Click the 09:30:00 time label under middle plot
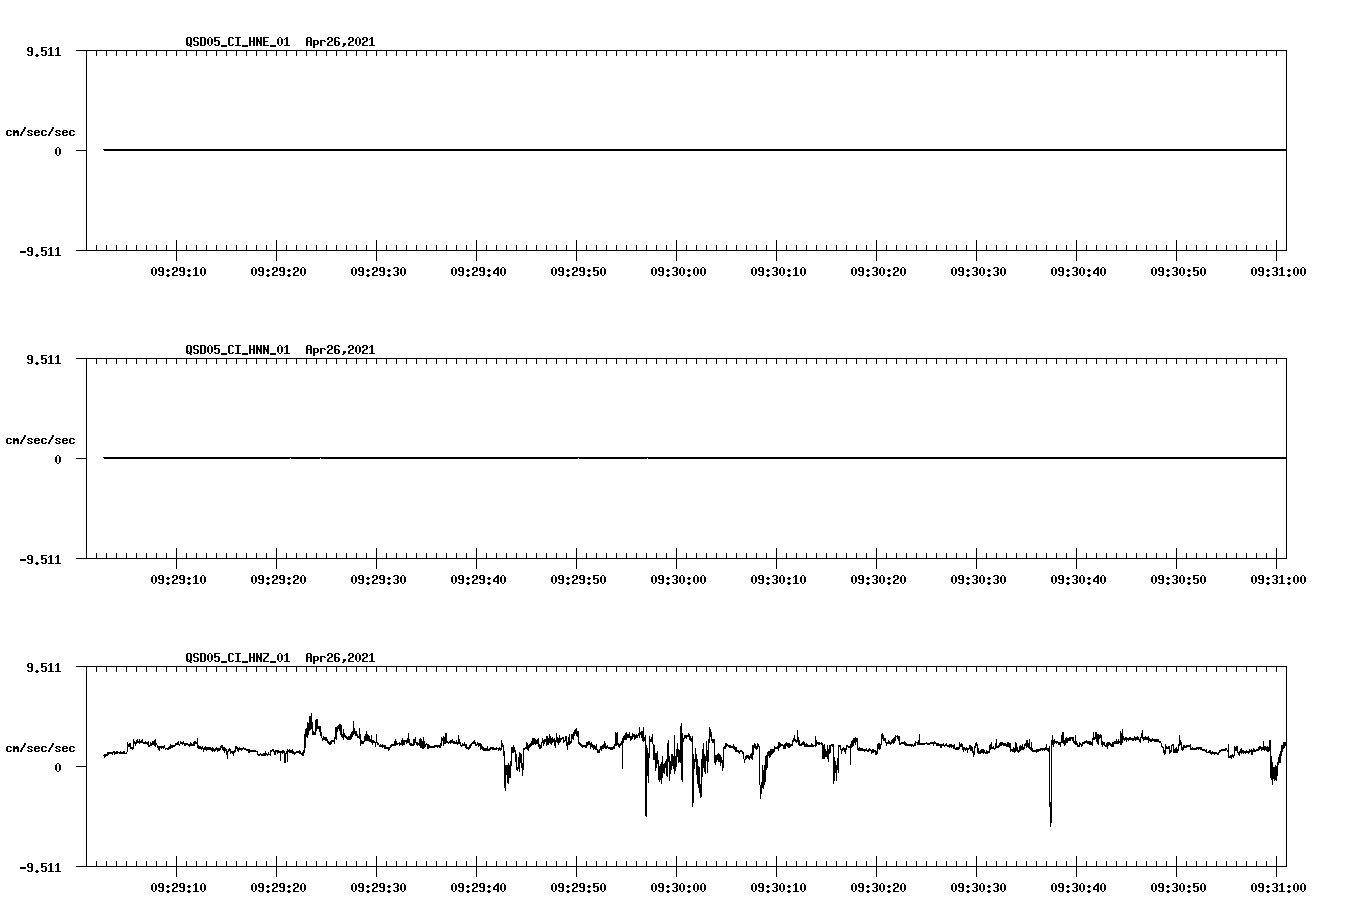 [x=677, y=577]
